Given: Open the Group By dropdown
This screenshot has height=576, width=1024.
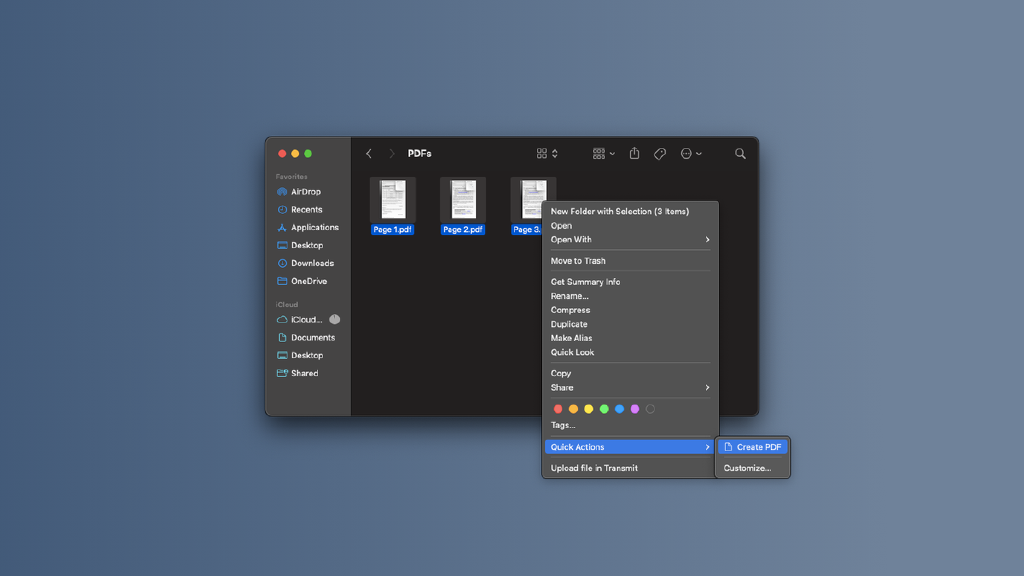Looking at the screenshot, I should pyautogui.click(x=603, y=153).
